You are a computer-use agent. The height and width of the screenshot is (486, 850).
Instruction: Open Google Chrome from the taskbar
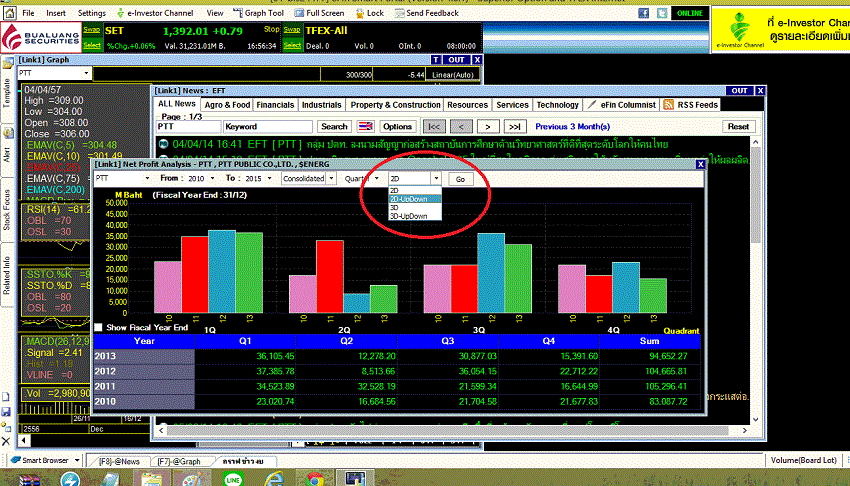pyautogui.click(x=314, y=479)
